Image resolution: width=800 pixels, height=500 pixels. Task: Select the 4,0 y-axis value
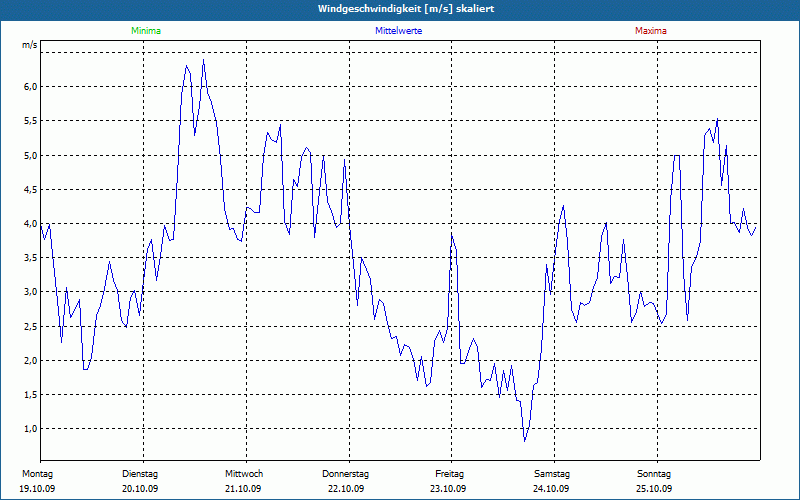pos(31,223)
